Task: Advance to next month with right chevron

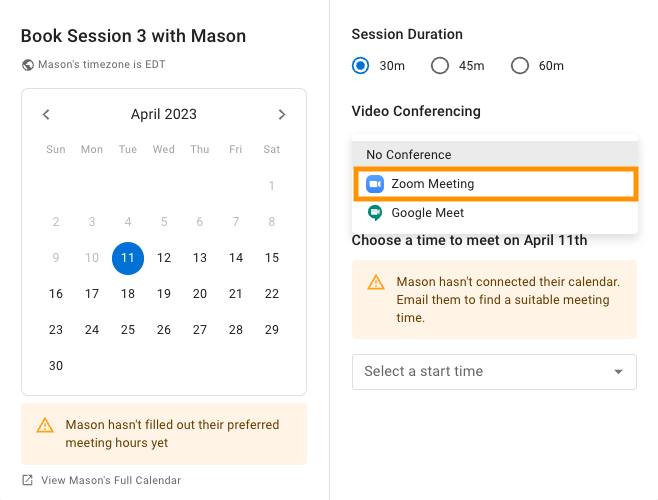Action: pyautogui.click(x=282, y=114)
